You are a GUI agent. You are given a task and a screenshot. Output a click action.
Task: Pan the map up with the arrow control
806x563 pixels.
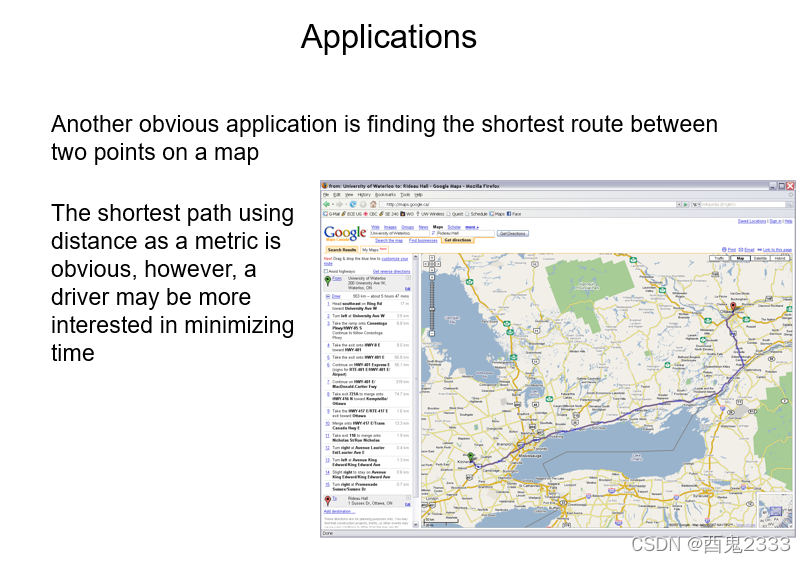[432, 258]
